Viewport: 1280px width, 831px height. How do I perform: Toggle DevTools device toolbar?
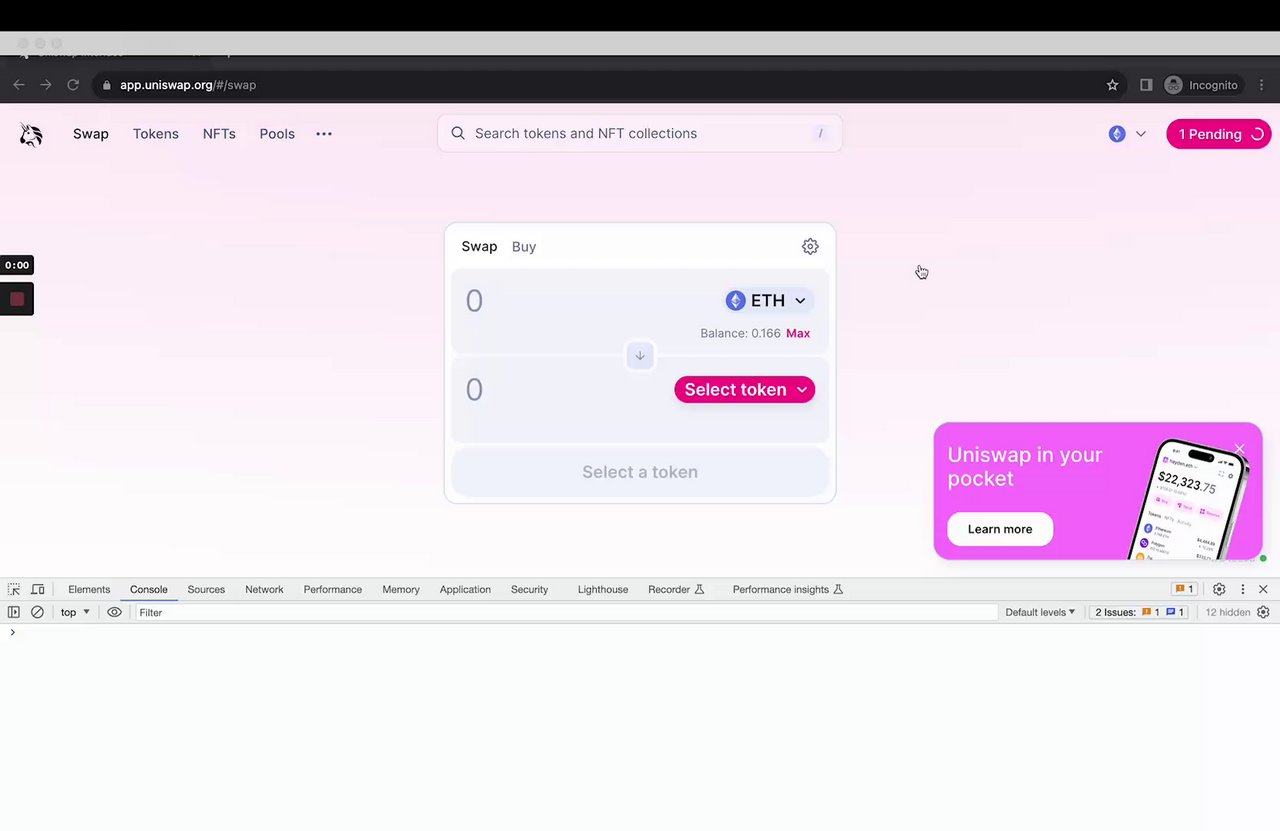pyautogui.click(x=38, y=589)
